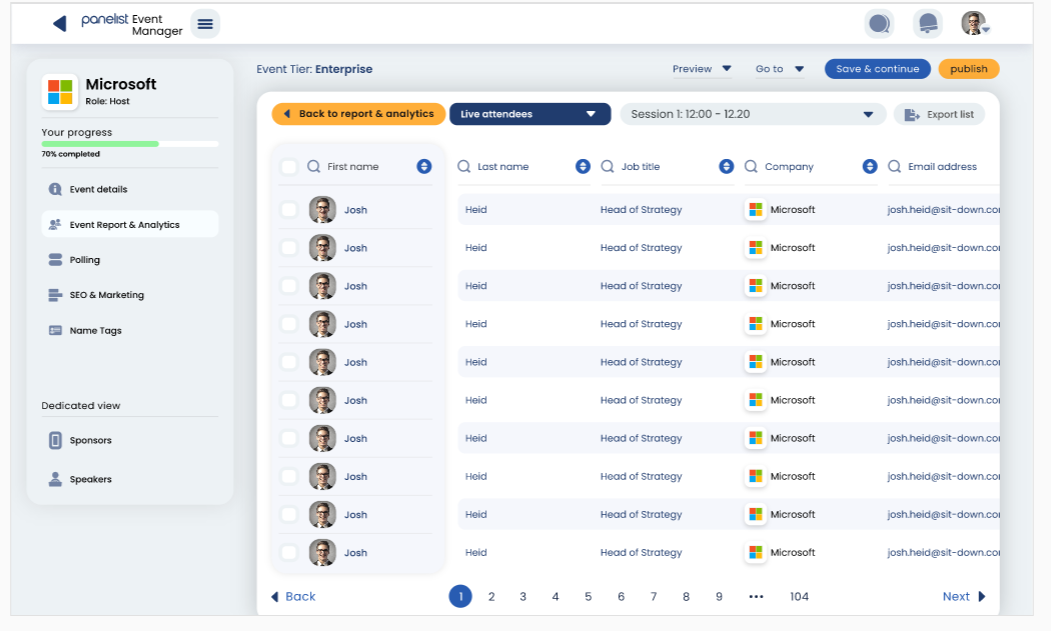Screen dimensions: 1051x631
Task: Click the attendee photo in the first row
Action: tap(322, 210)
